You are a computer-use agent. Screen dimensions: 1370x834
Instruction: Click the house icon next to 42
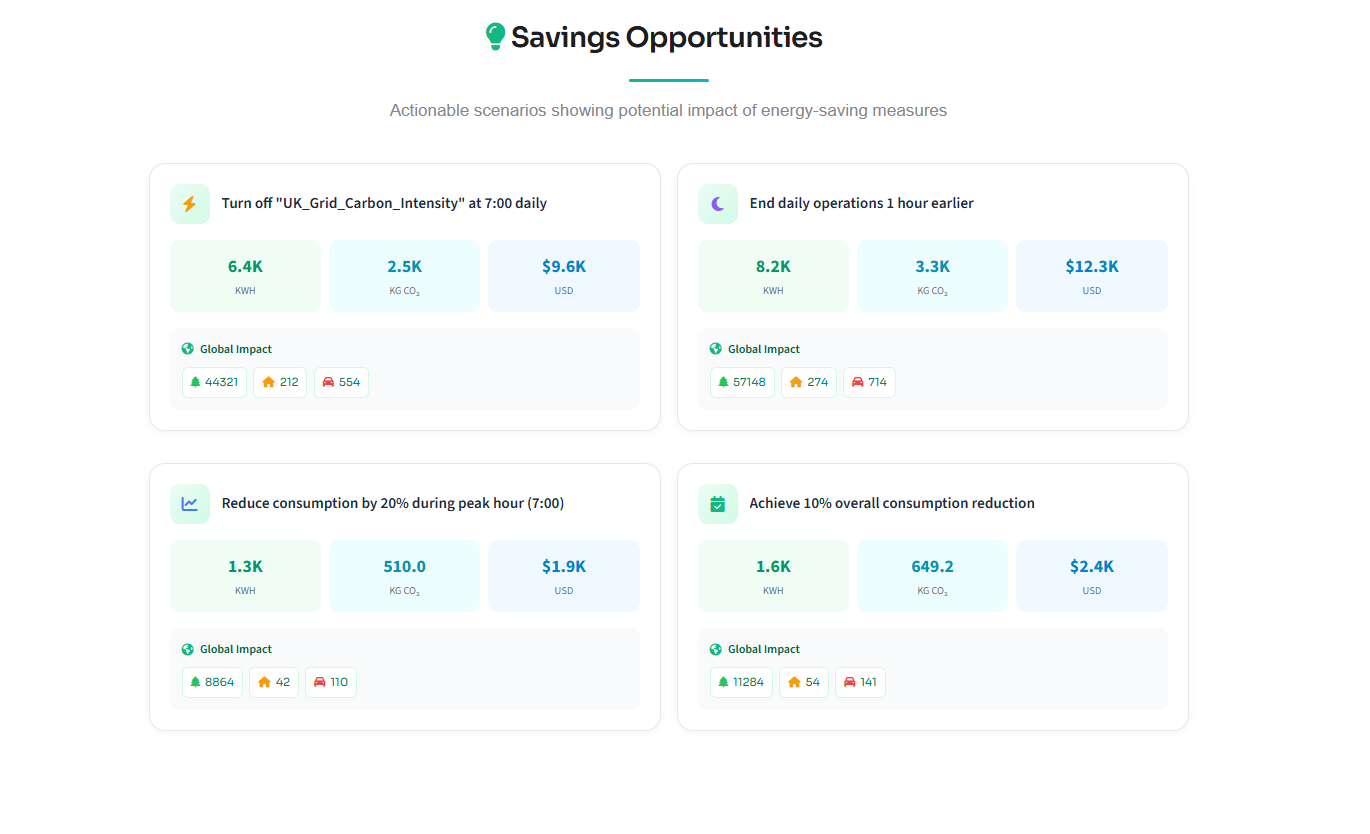(x=264, y=682)
